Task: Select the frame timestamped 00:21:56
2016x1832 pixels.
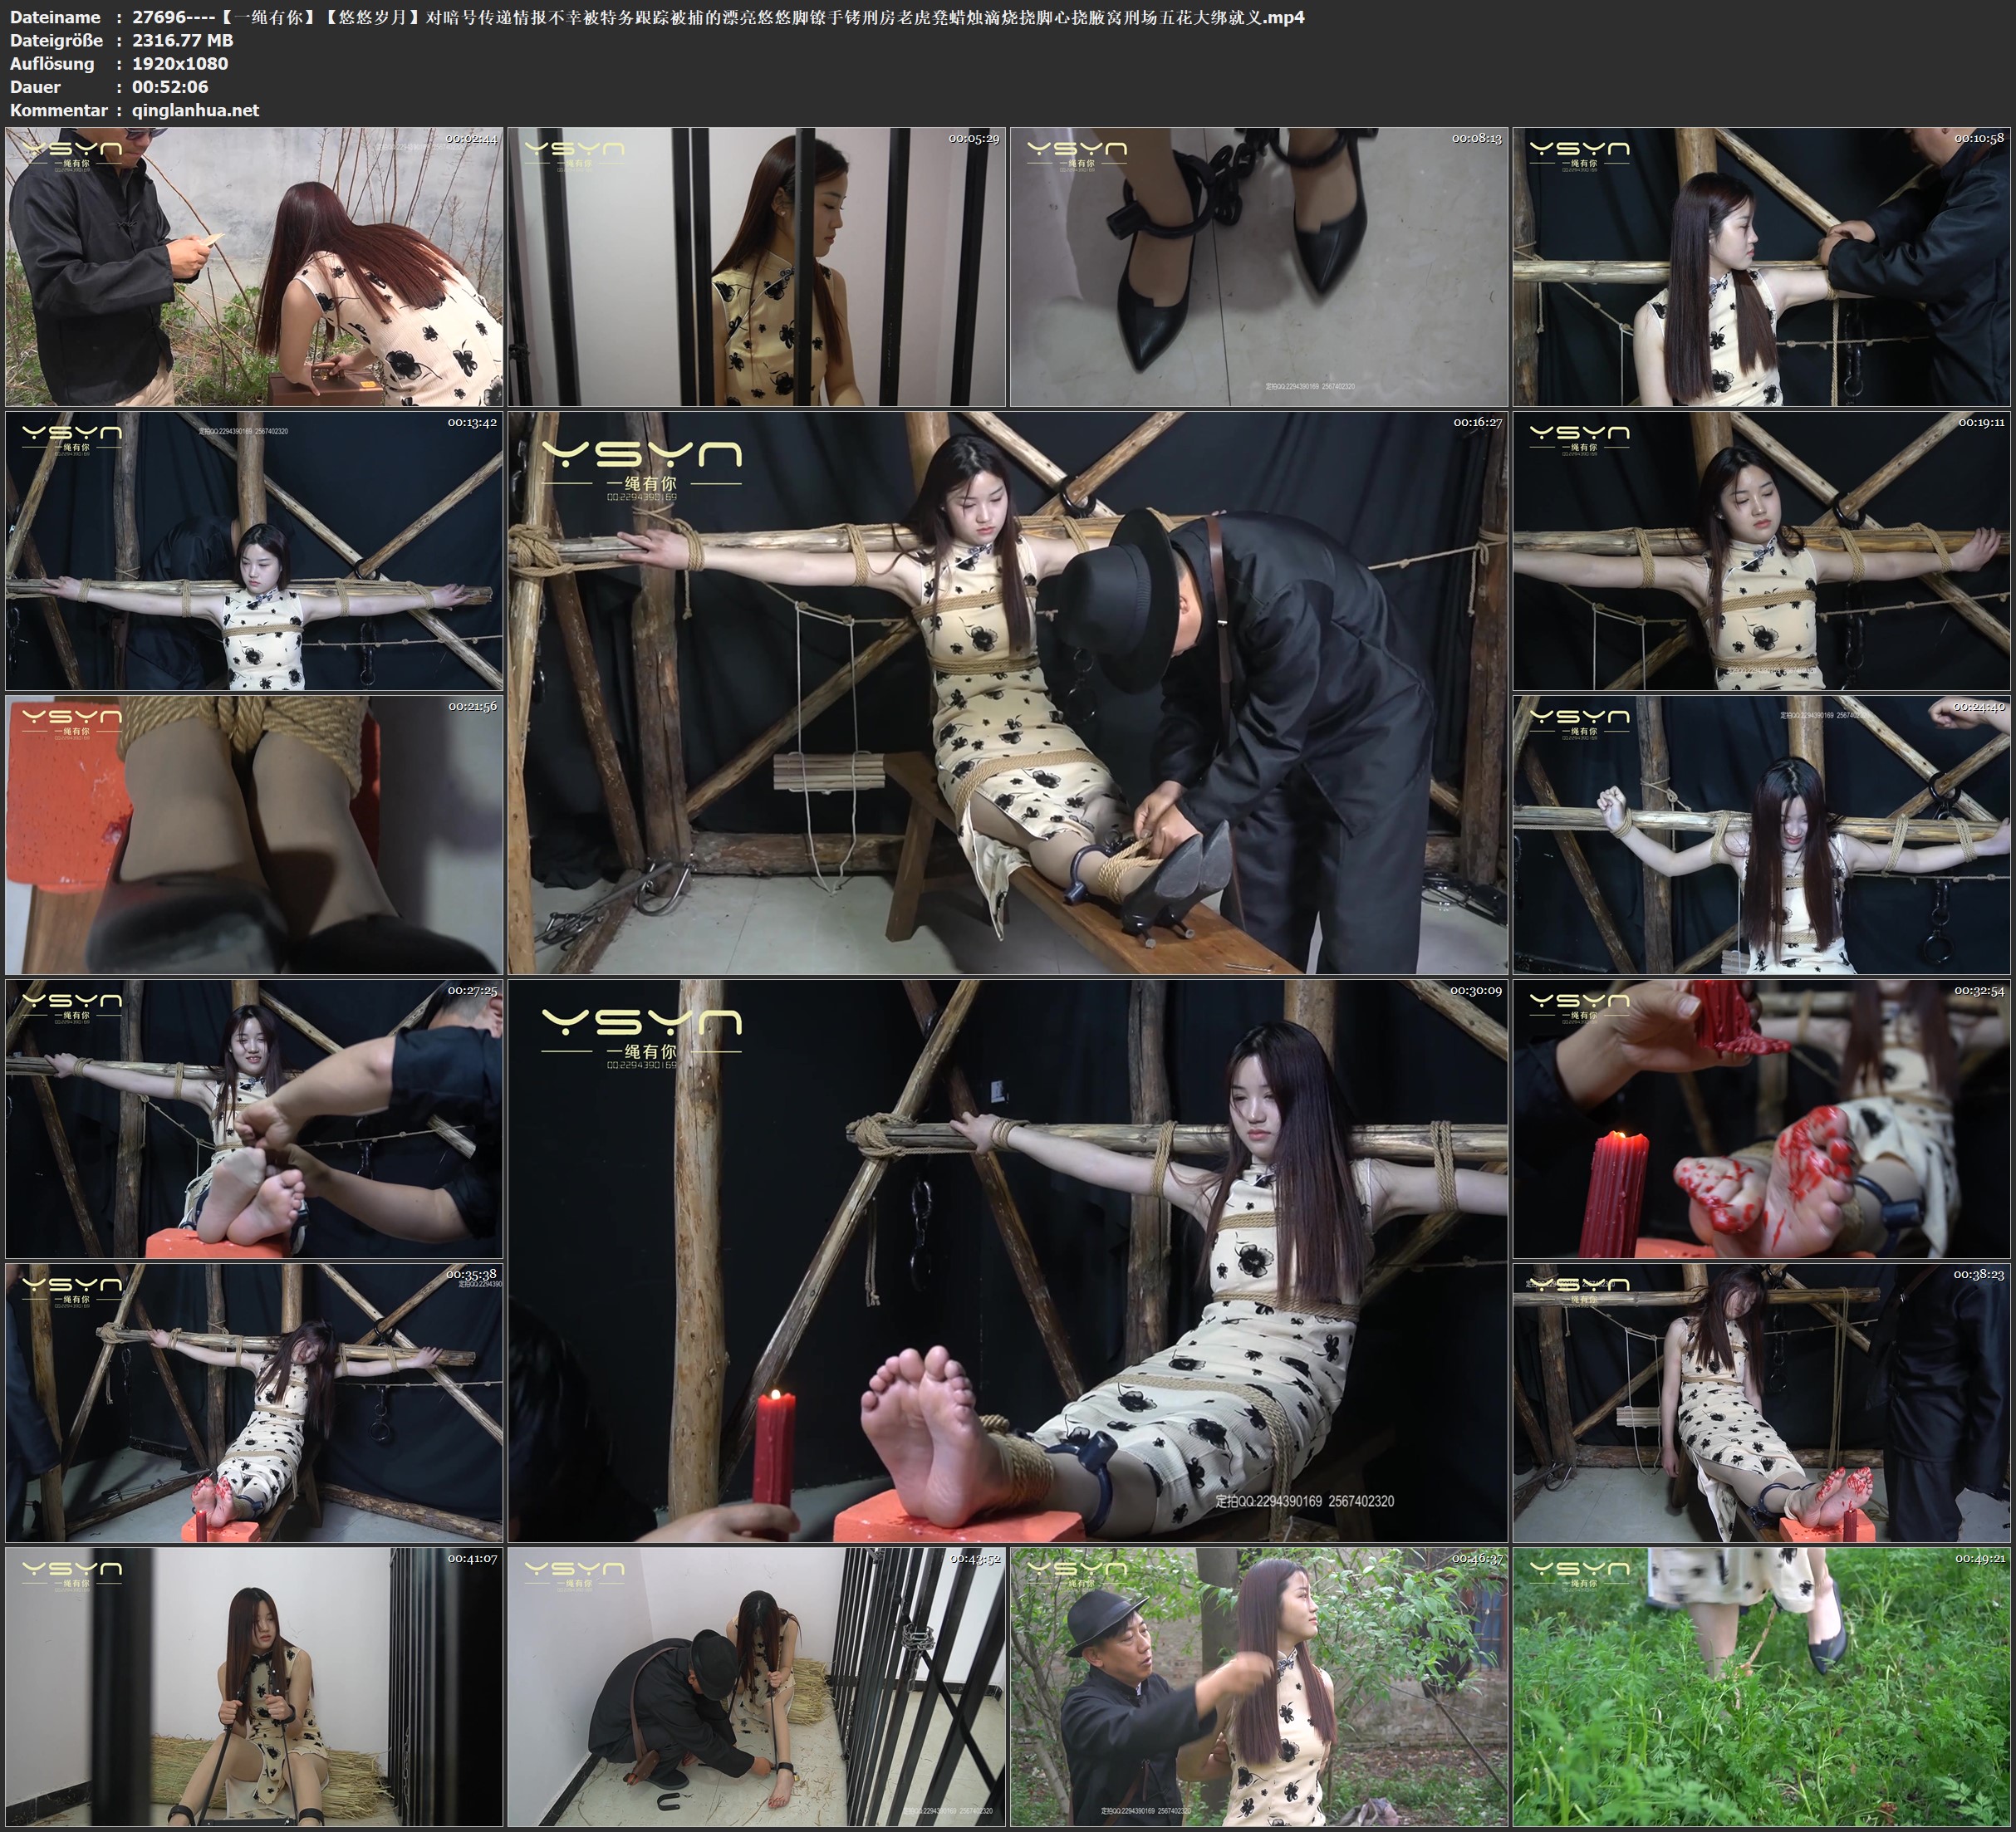Action: (x=254, y=834)
